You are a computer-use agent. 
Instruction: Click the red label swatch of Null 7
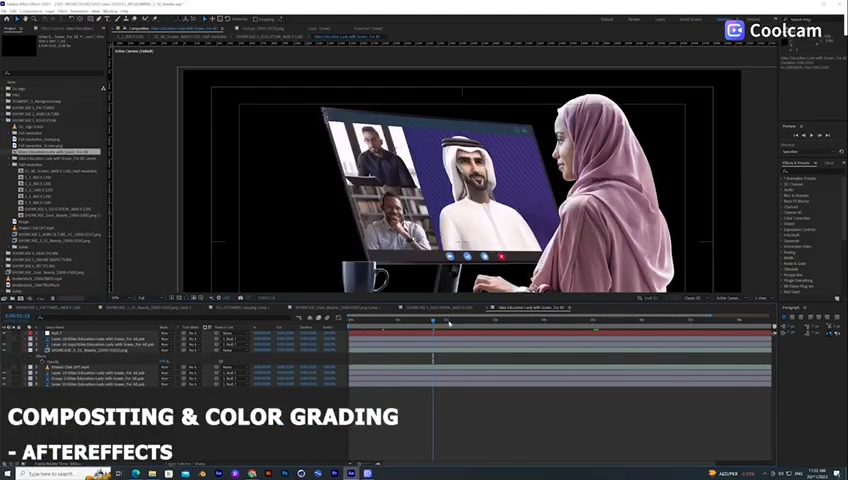30,333
